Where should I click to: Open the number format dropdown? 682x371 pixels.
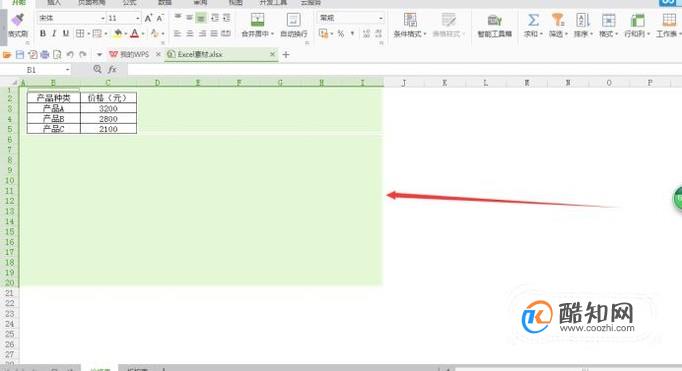(381, 18)
